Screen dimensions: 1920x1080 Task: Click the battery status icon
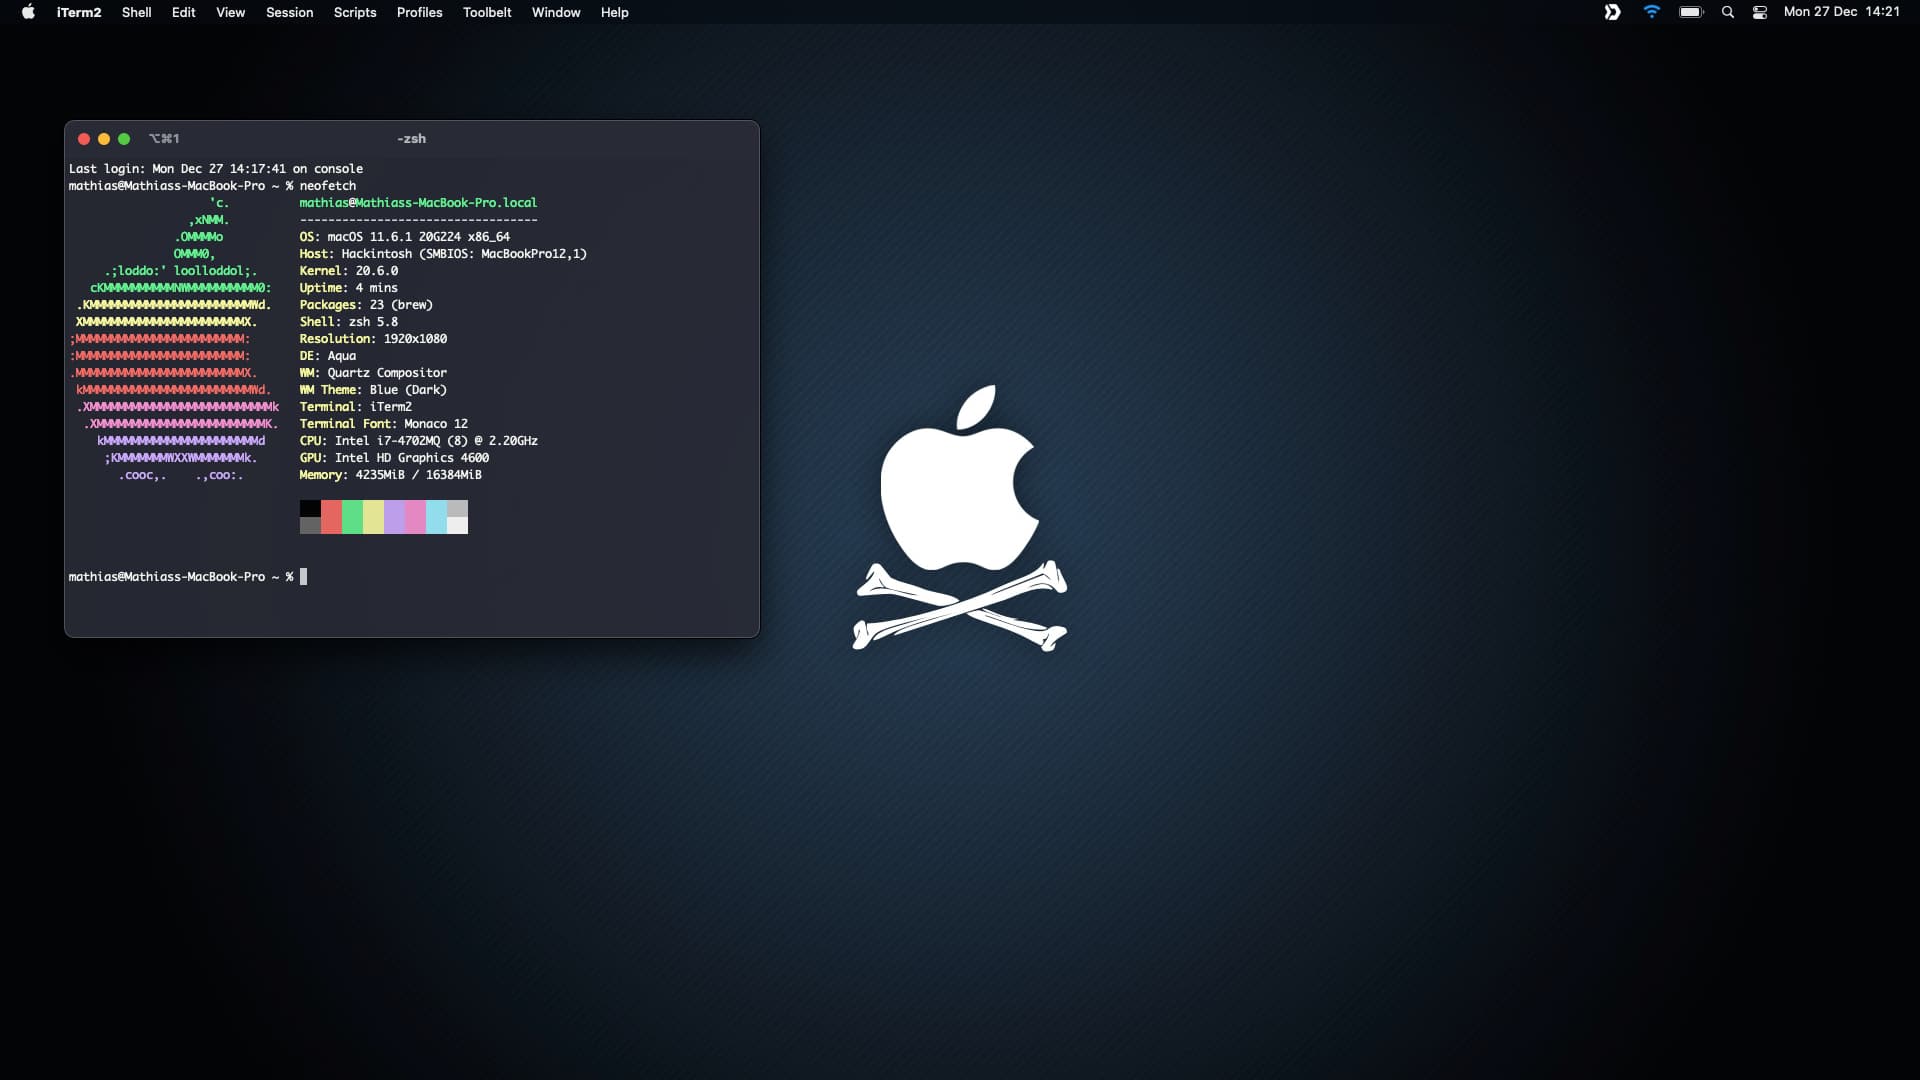(x=1691, y=12)
